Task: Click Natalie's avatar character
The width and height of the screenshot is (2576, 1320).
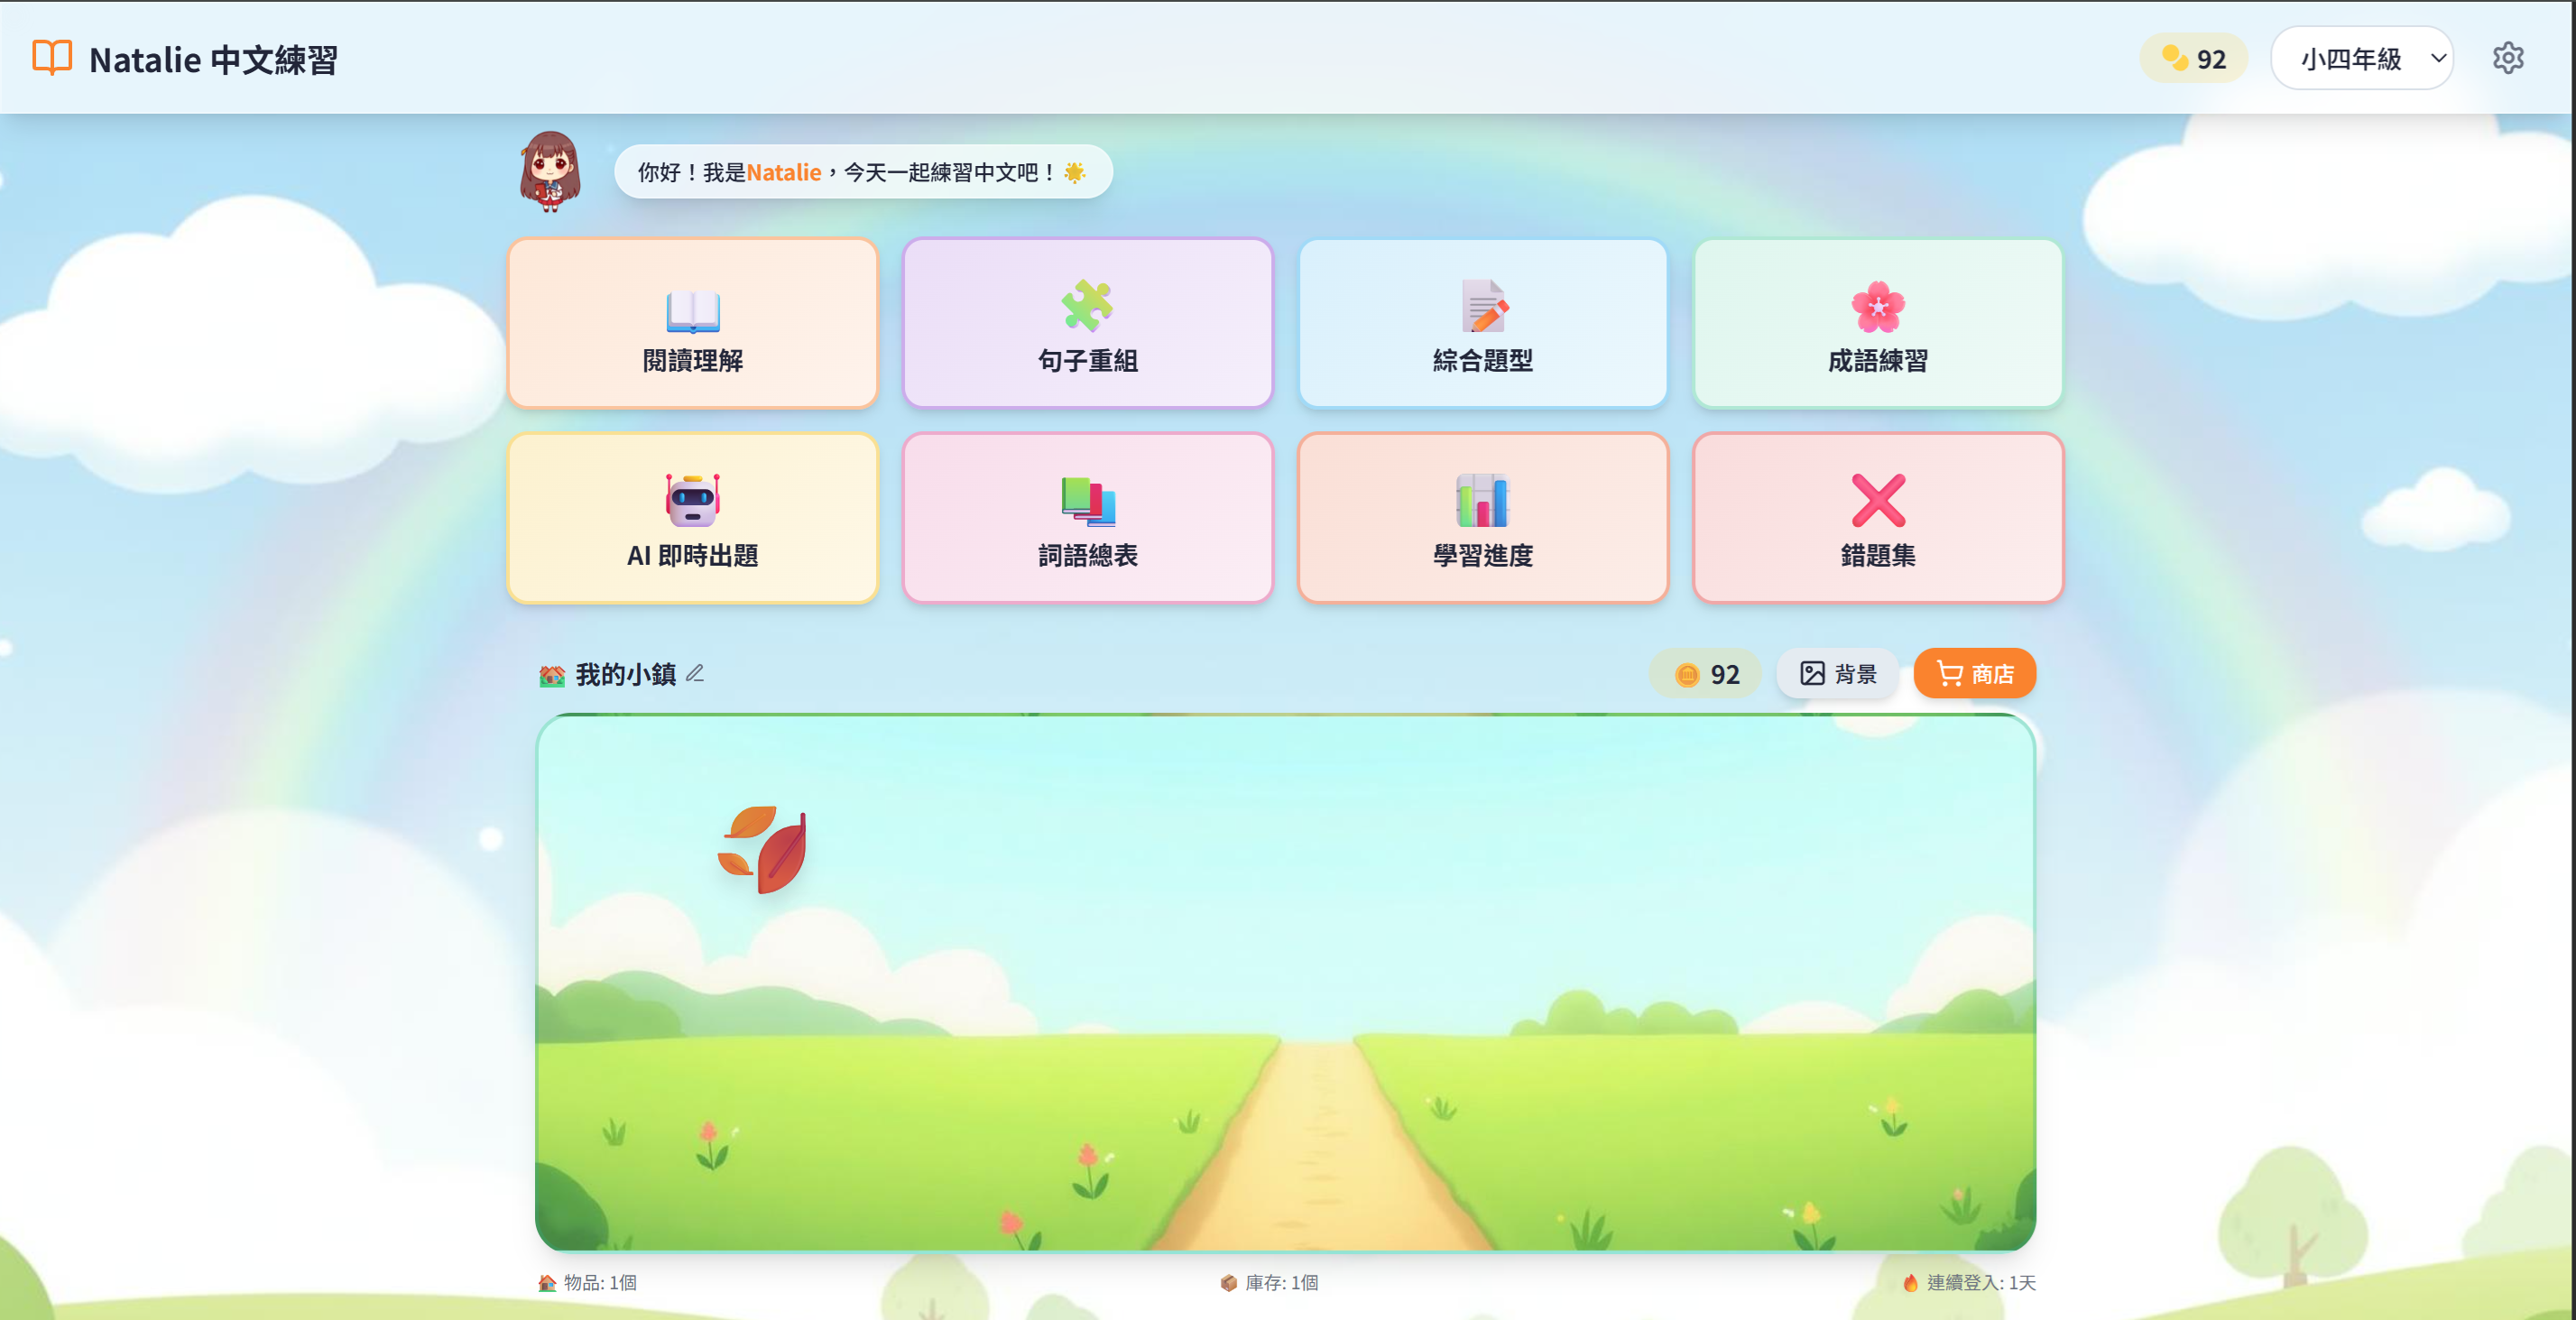Action: pos(549,172)
